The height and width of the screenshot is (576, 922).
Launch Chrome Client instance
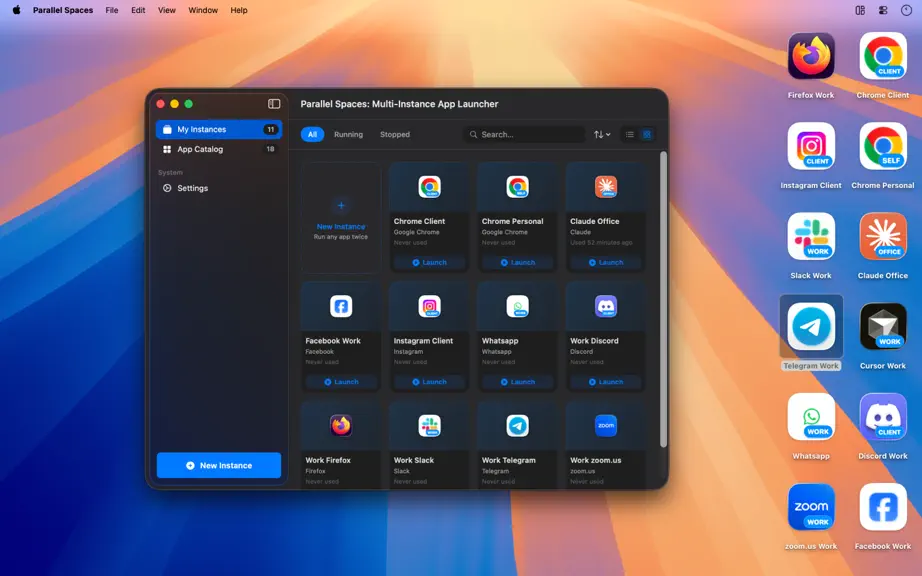click(x=429, y=263)
